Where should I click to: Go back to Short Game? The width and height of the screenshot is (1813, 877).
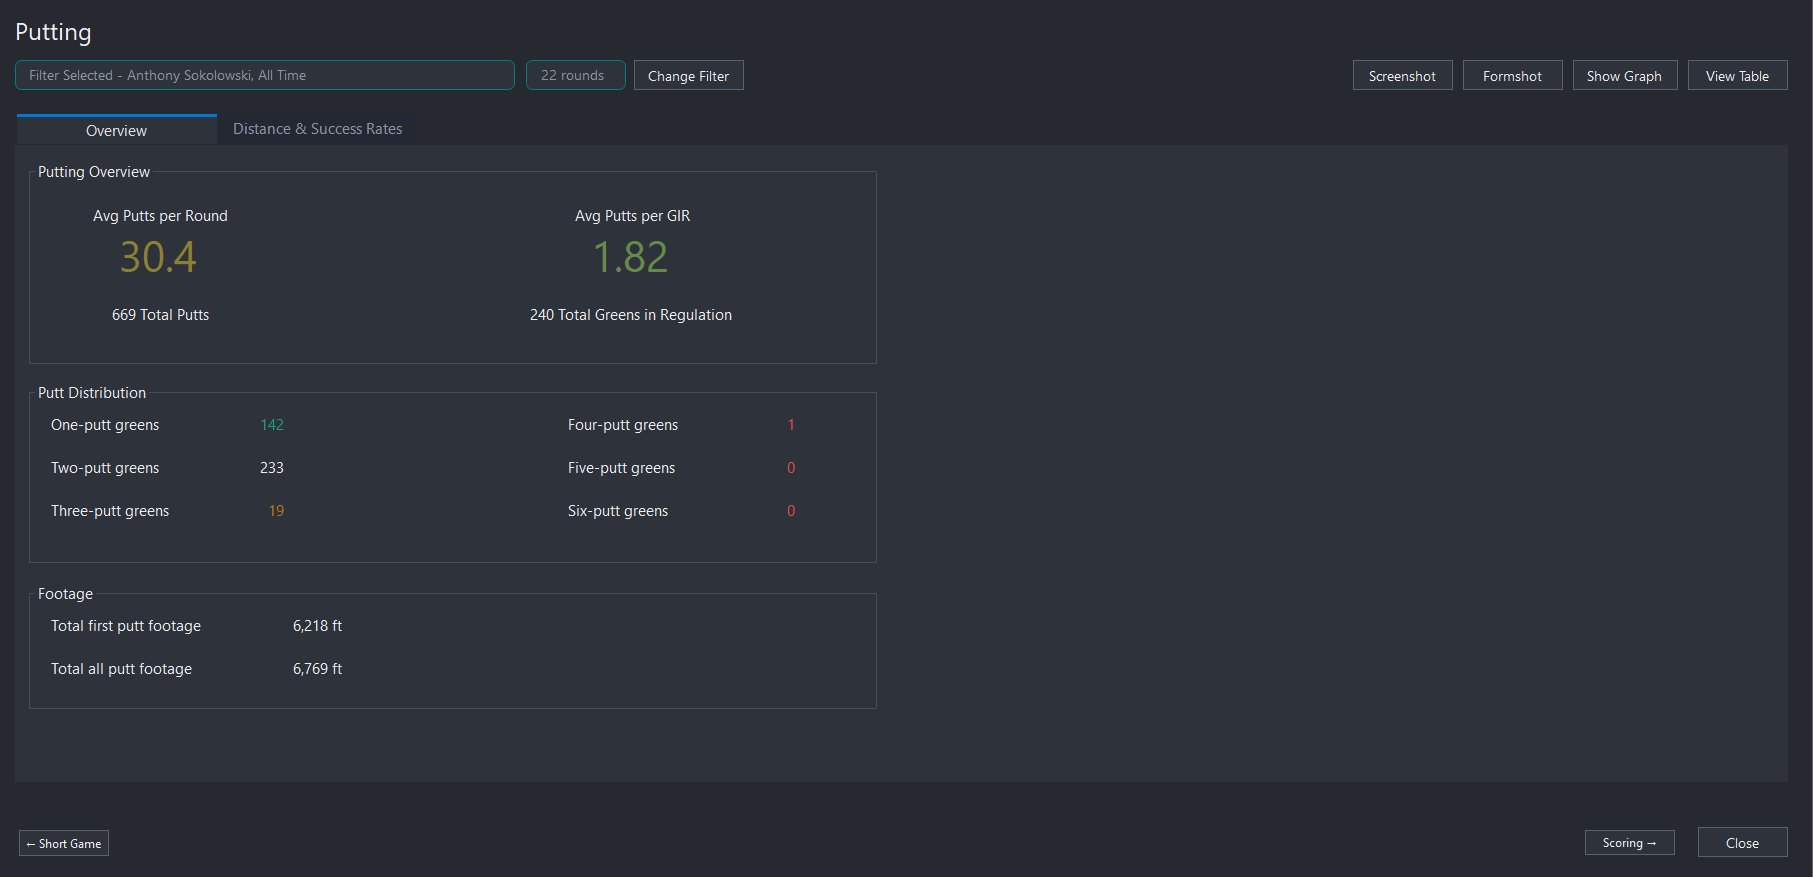click(x=64, y=843)
